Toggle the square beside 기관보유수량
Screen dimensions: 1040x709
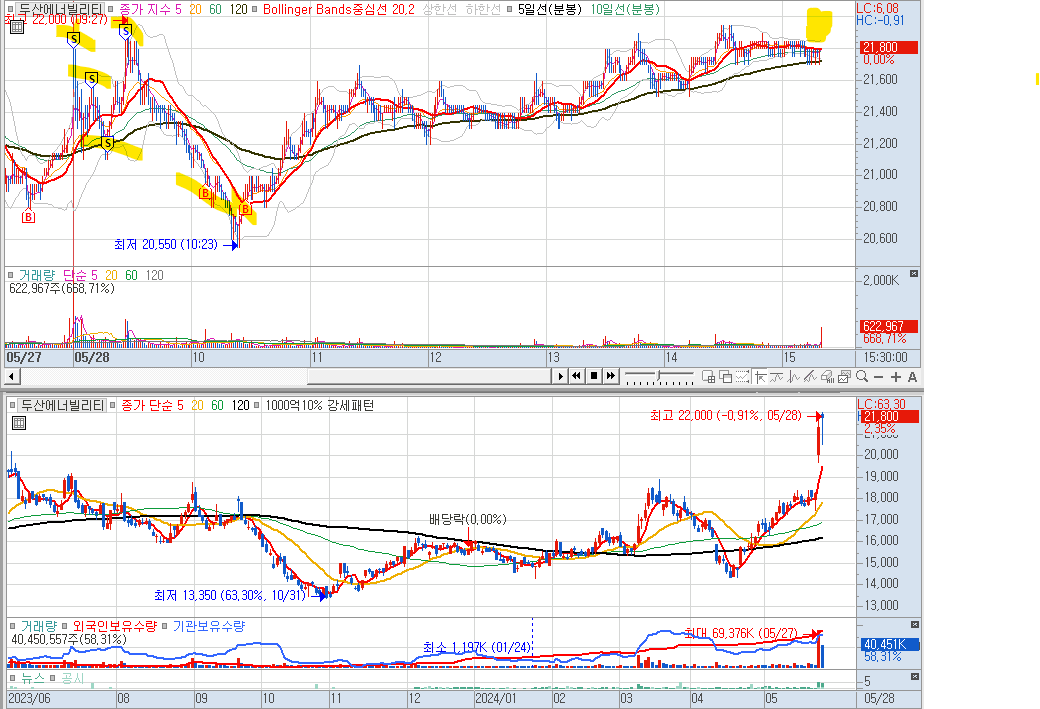coord(164,625)
